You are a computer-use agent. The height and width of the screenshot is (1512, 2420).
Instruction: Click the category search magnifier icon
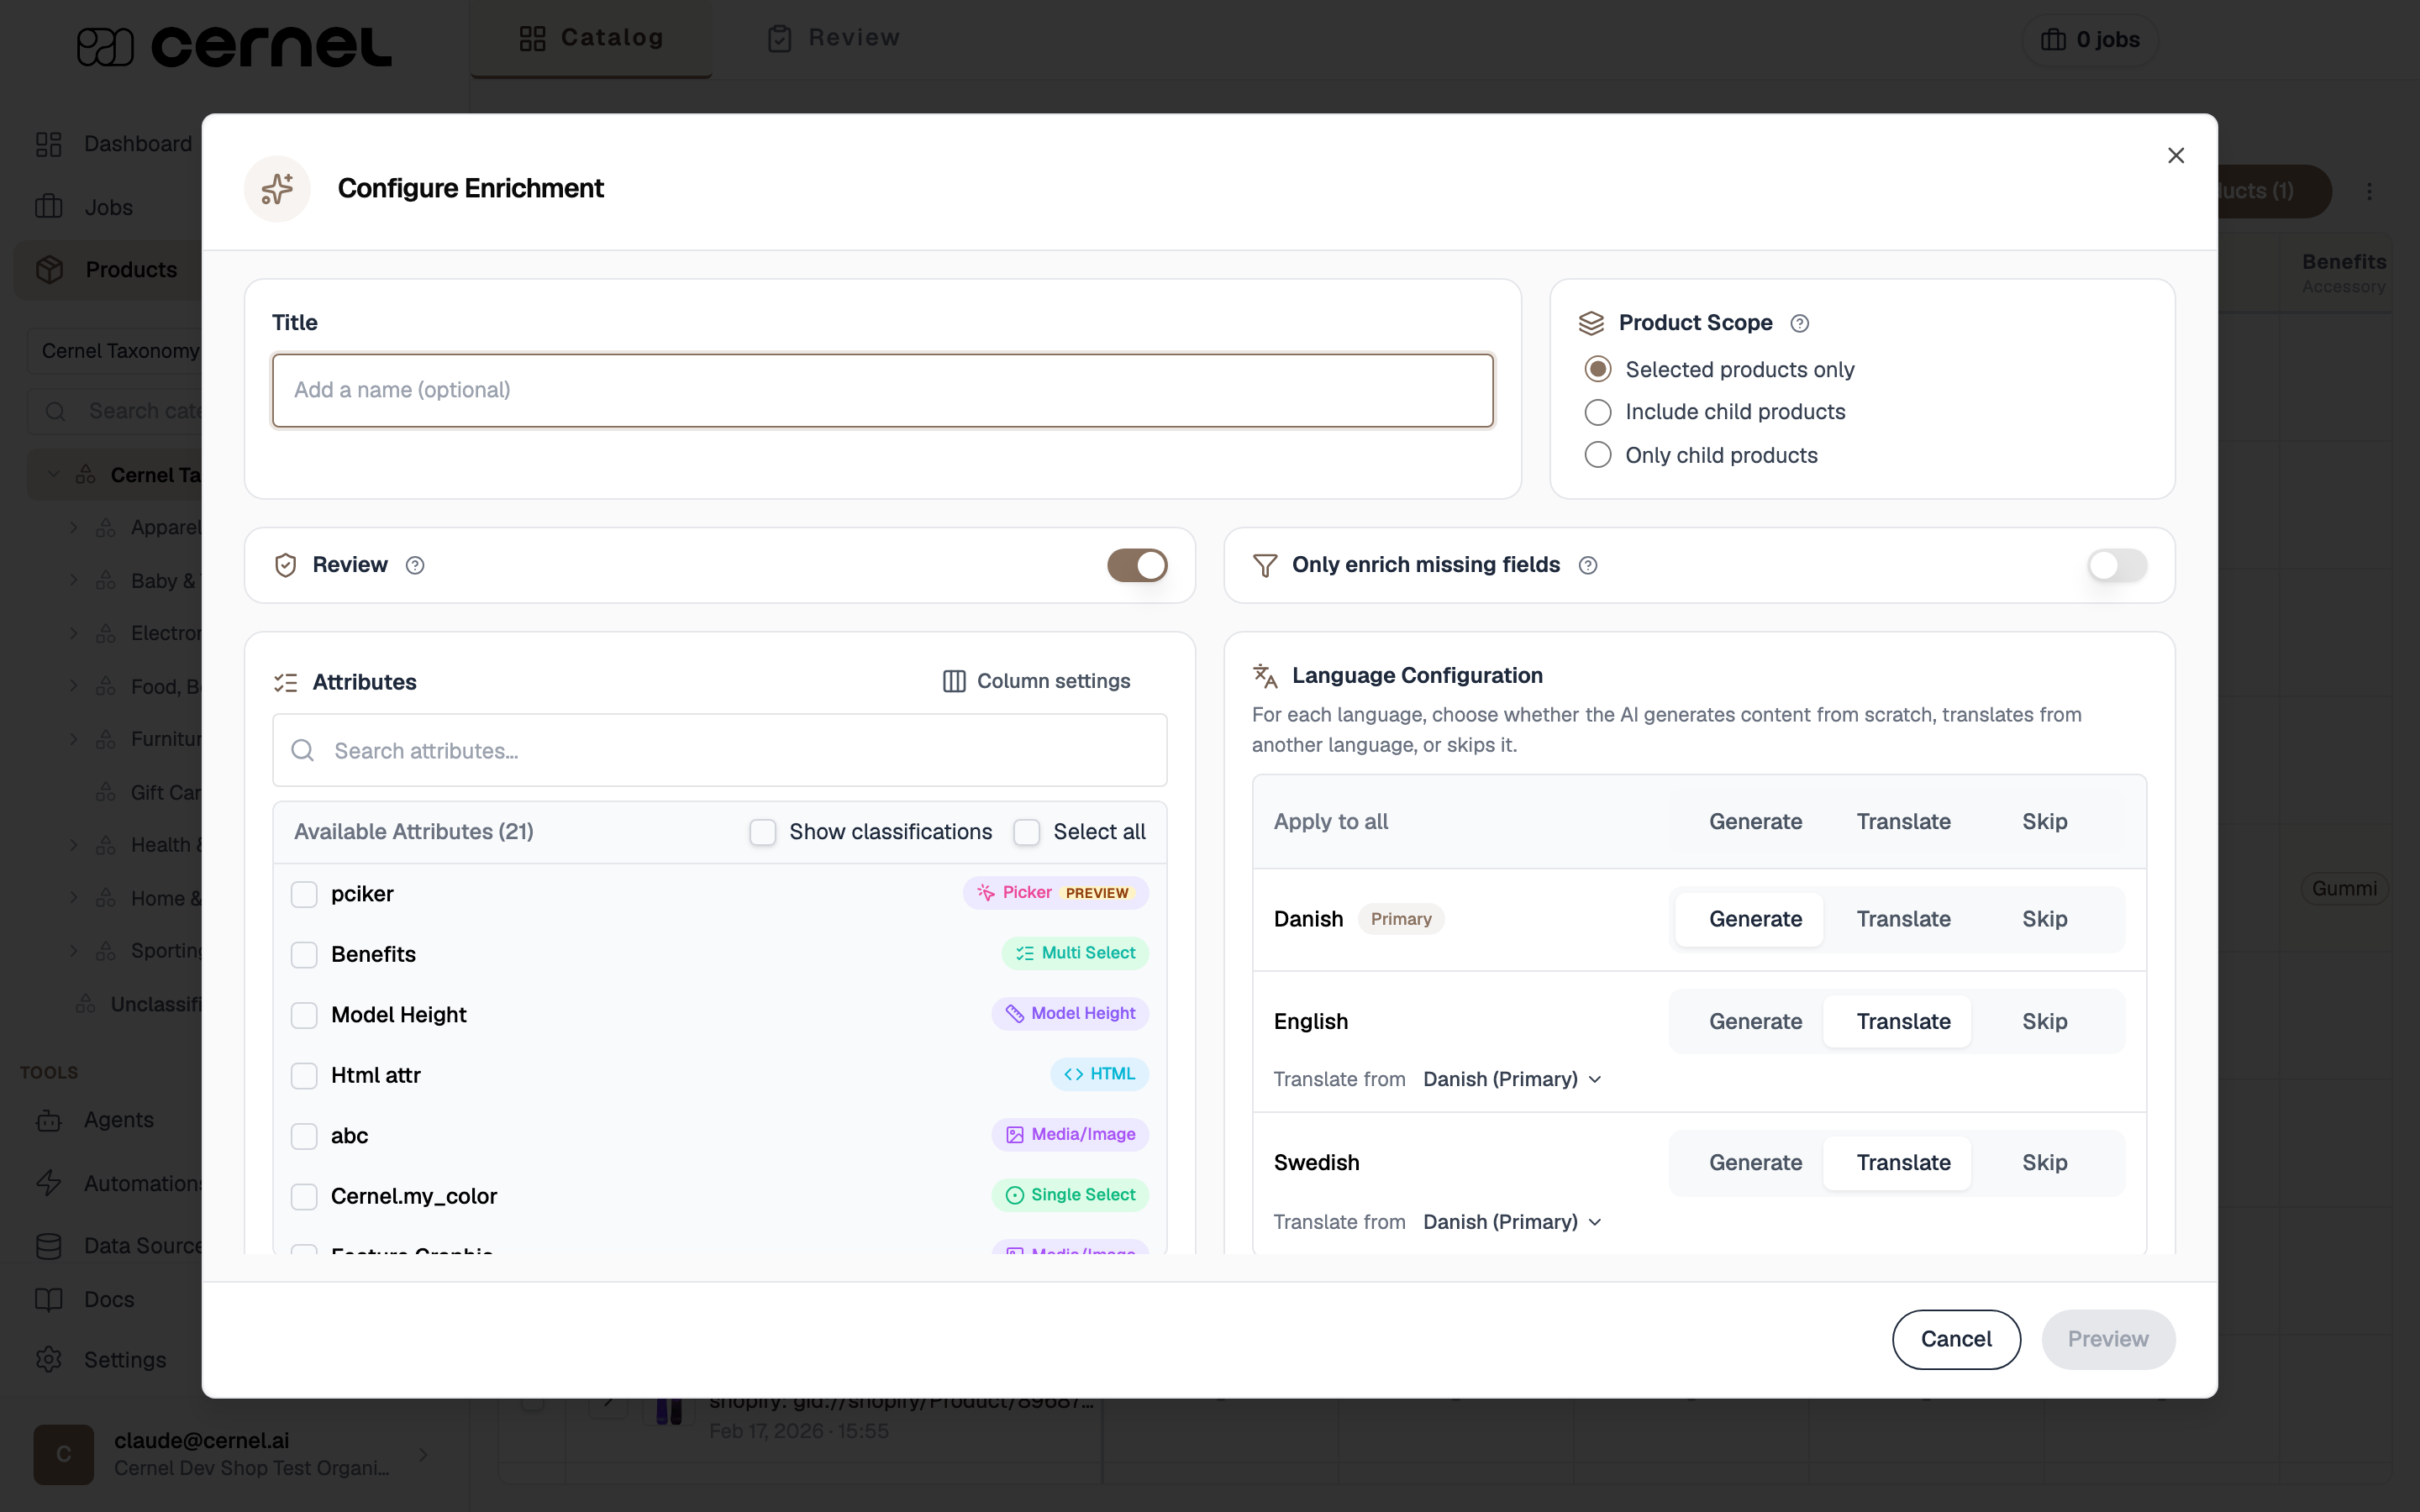click(56, 411)
